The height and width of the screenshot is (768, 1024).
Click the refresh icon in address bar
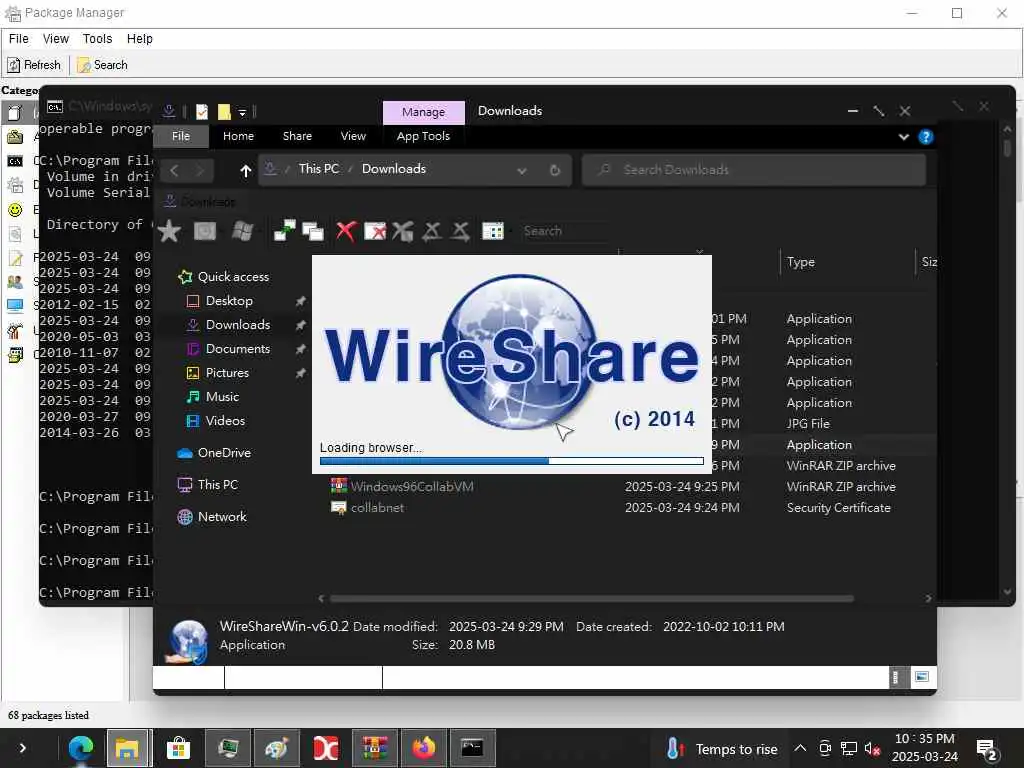point(554,170)
